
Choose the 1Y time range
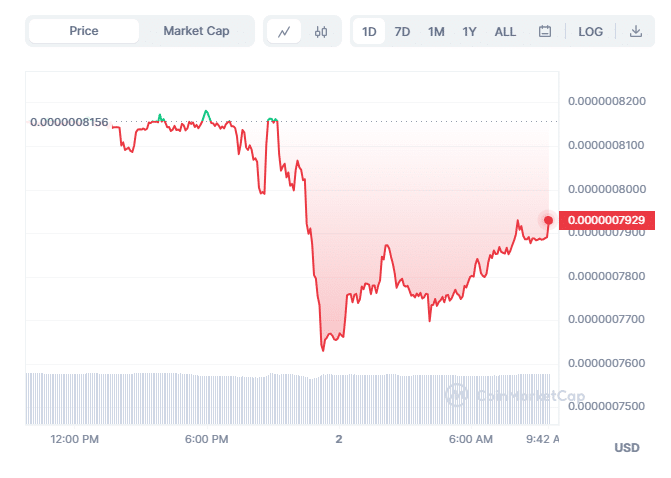click(469, 31)
